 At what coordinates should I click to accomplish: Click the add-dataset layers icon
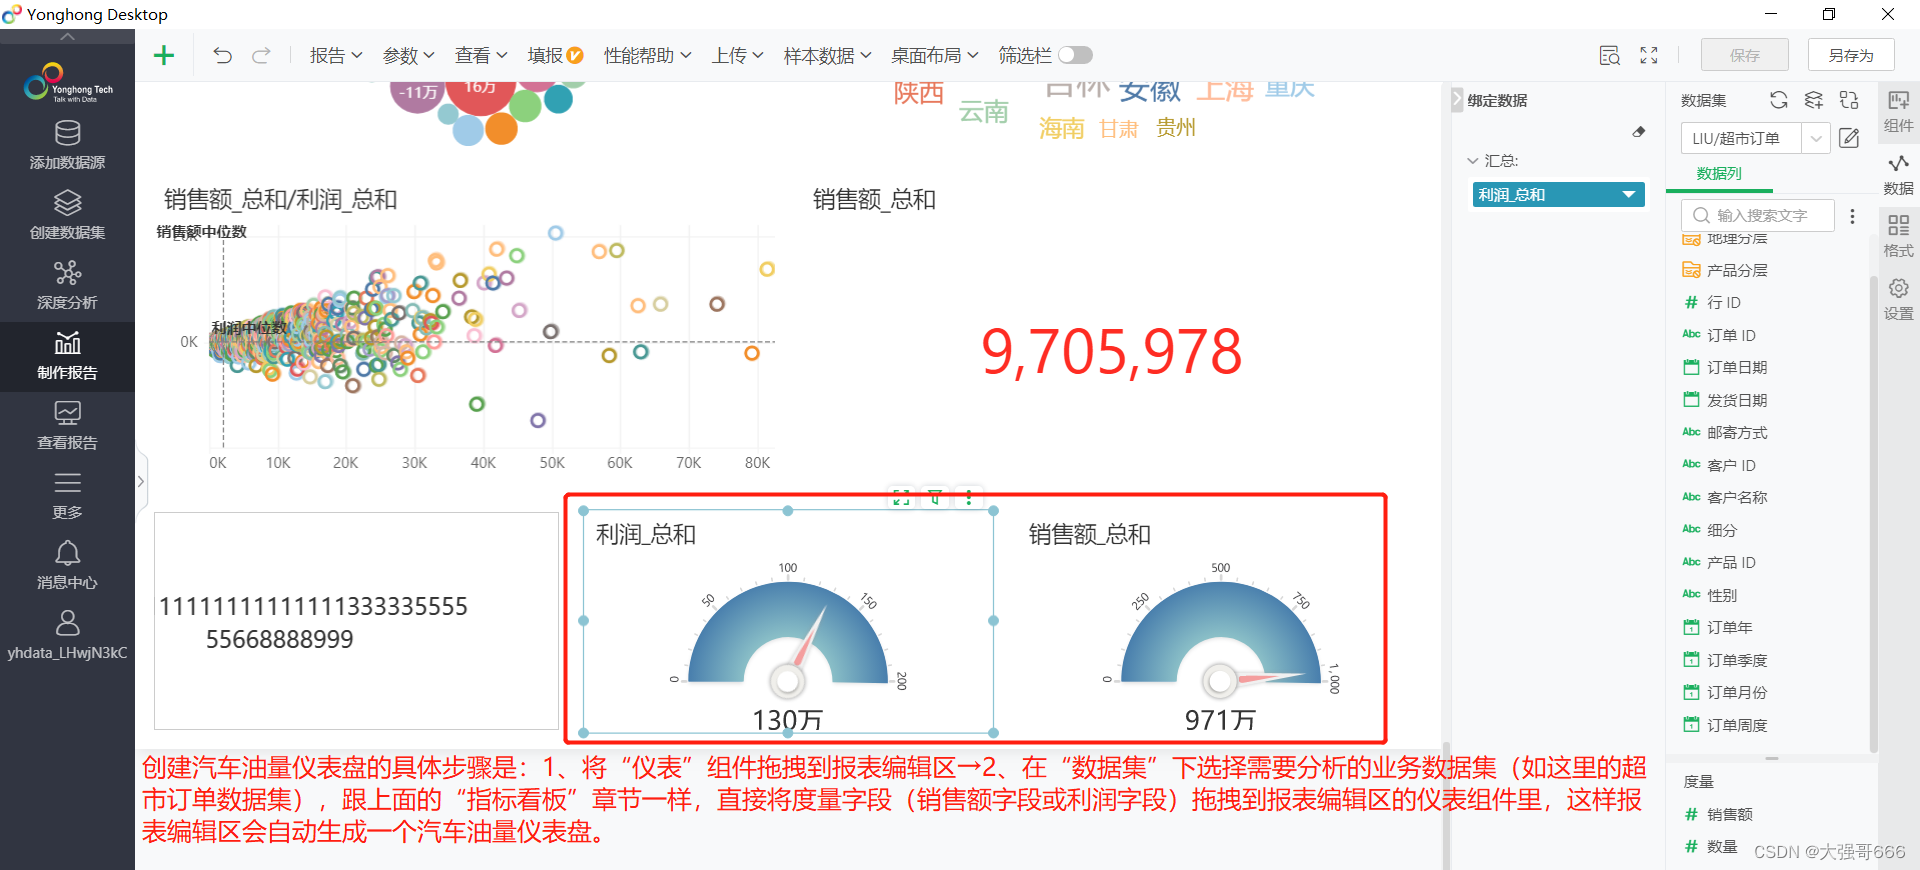[1813, 100]
